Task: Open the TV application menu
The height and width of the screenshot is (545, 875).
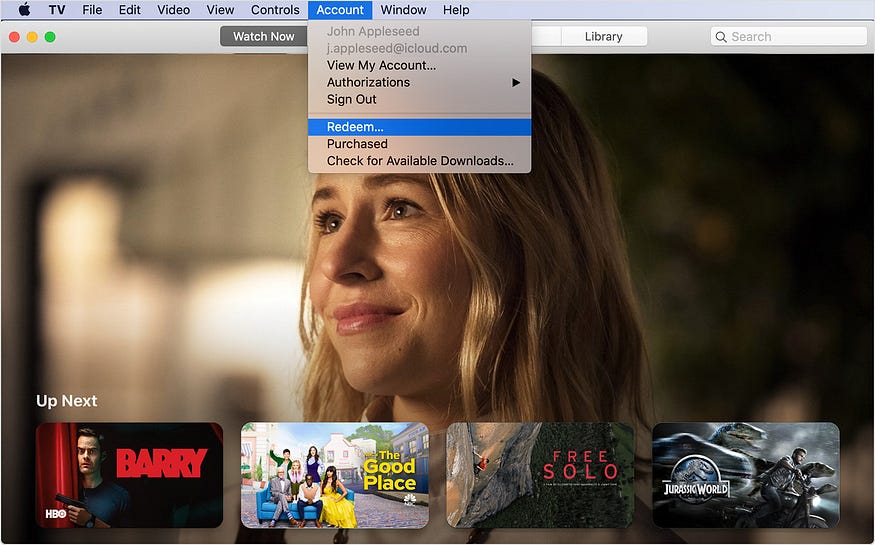Action: pyautogui.click(x=57, y=9)
